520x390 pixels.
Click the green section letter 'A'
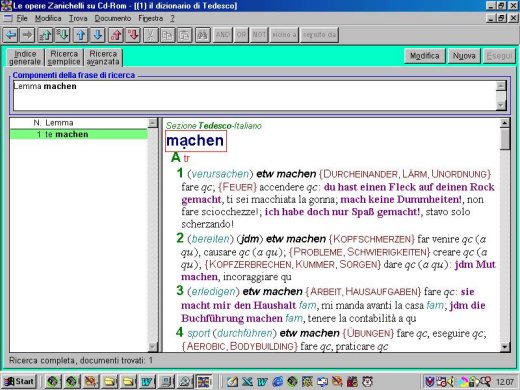[x=176, y=157]
